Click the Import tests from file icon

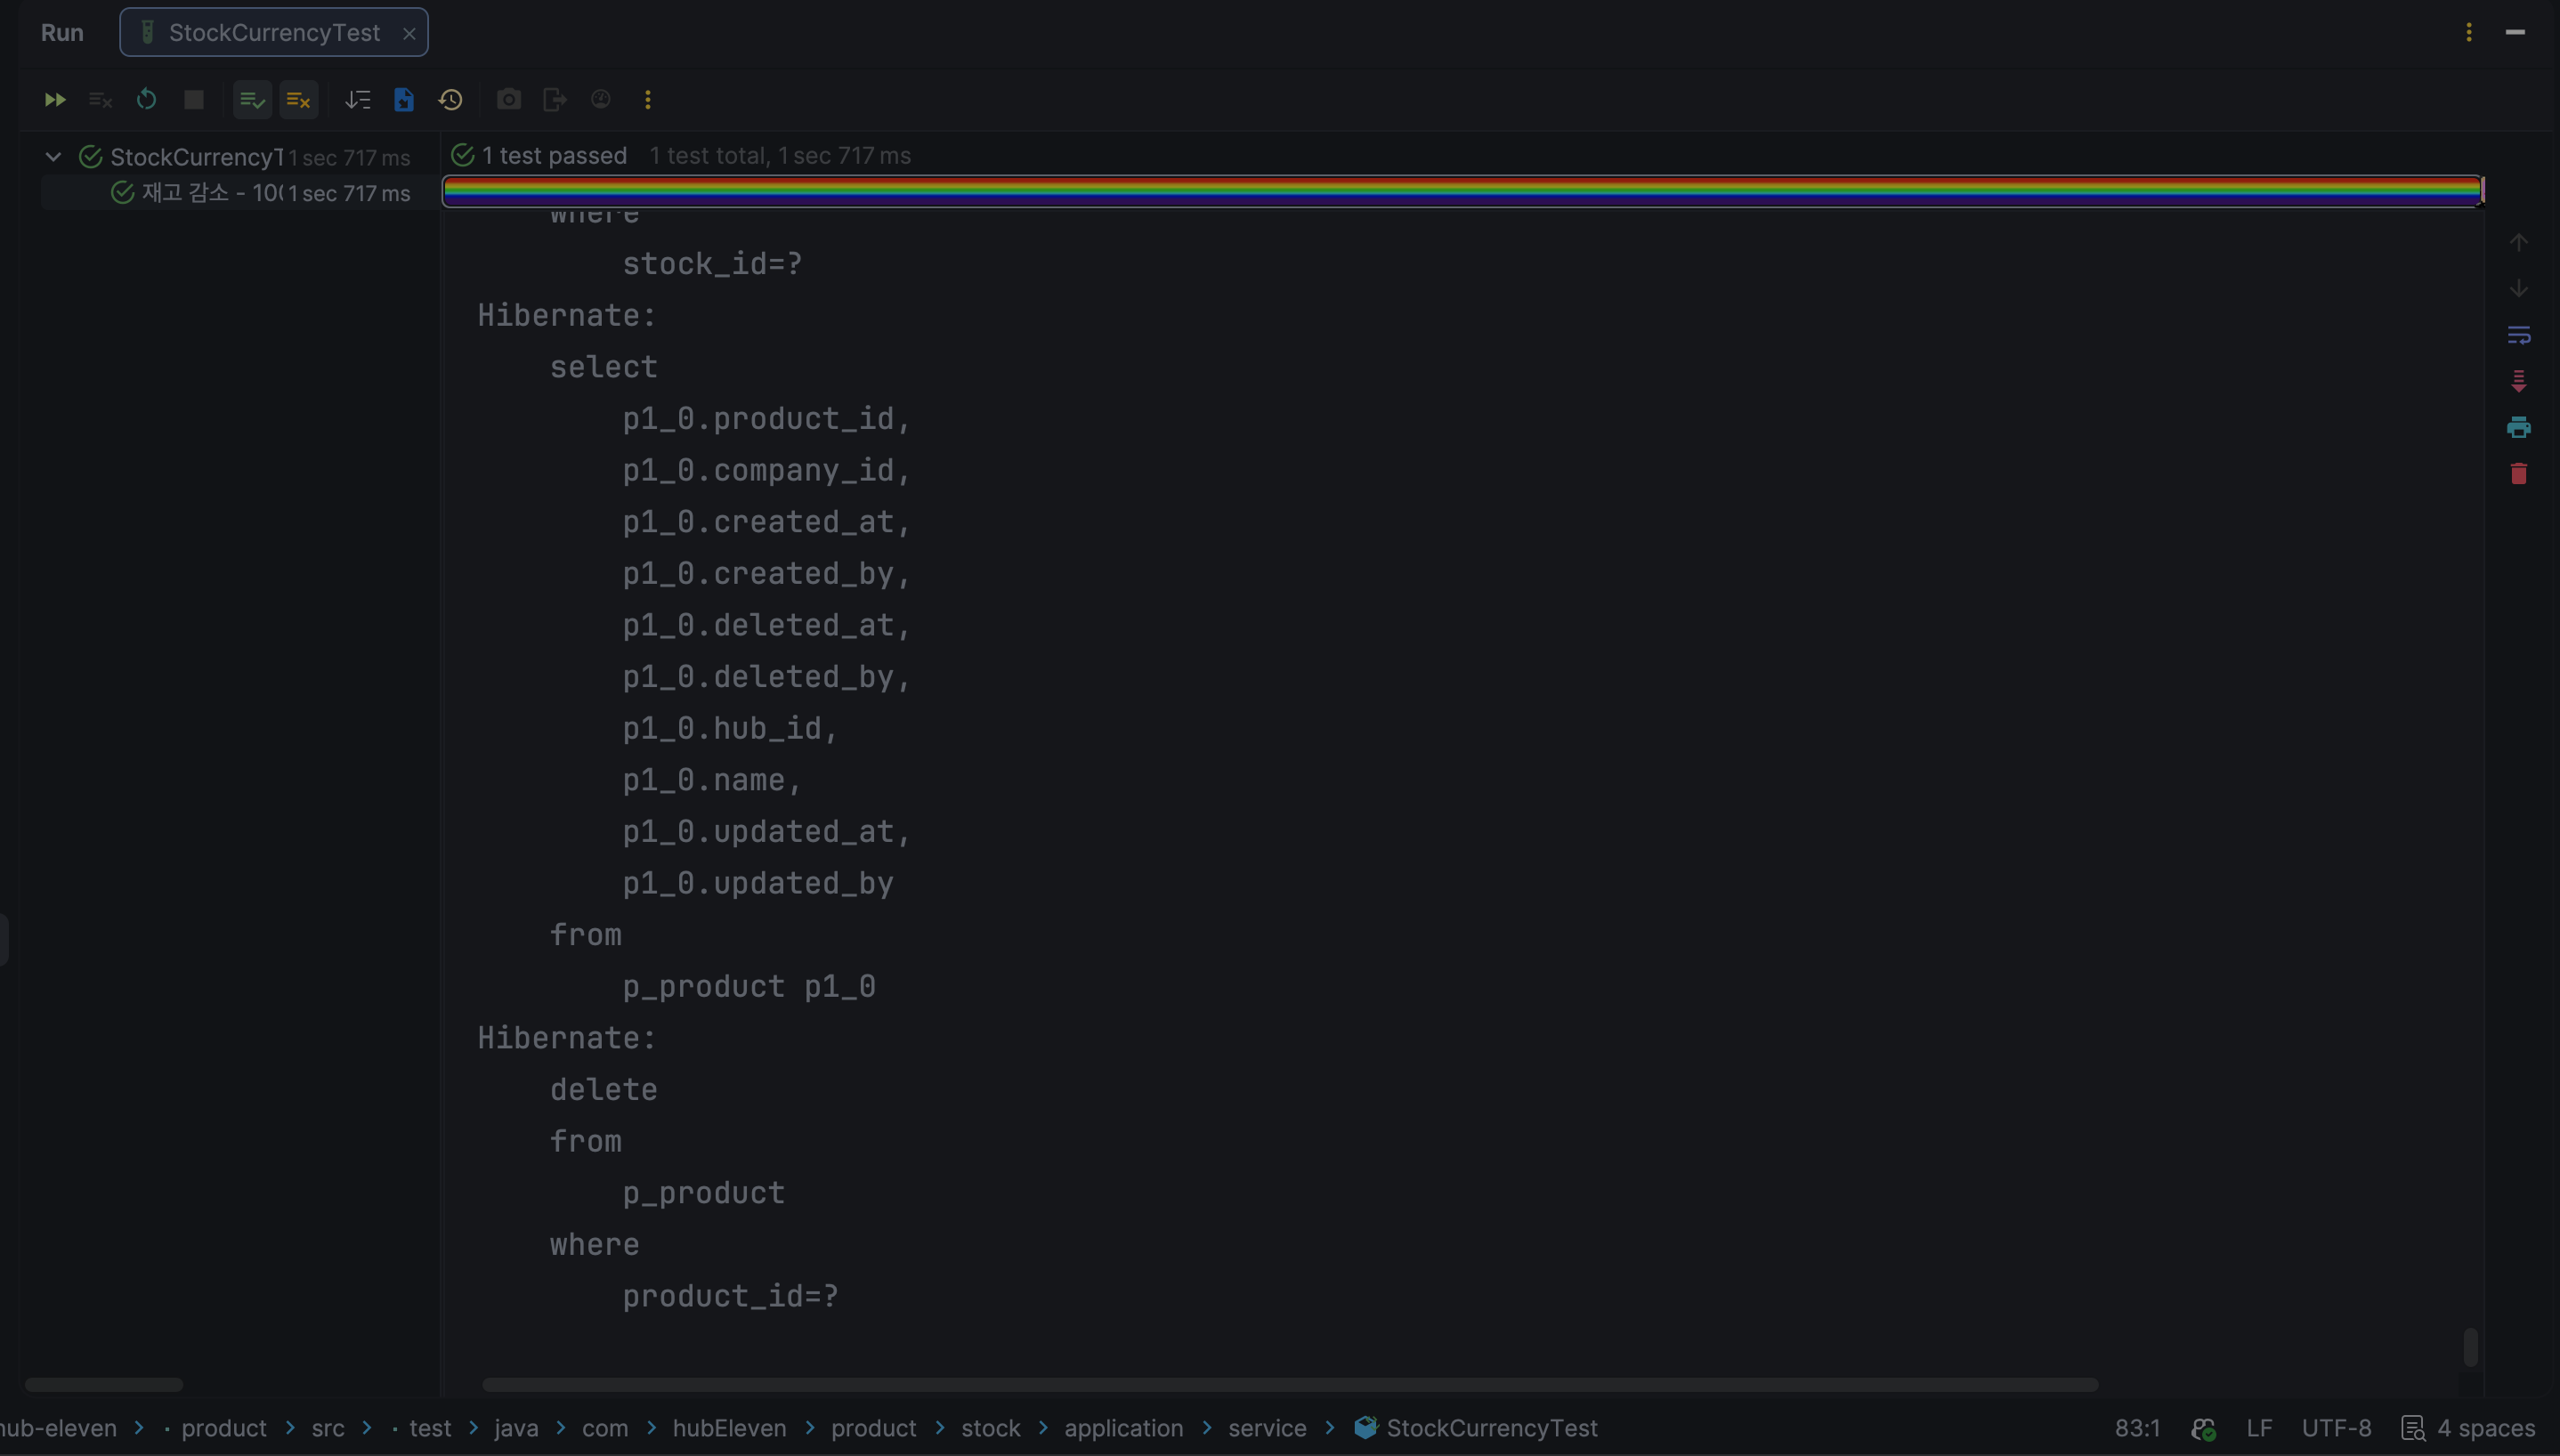pyautogui.click(x=404, y=100)
